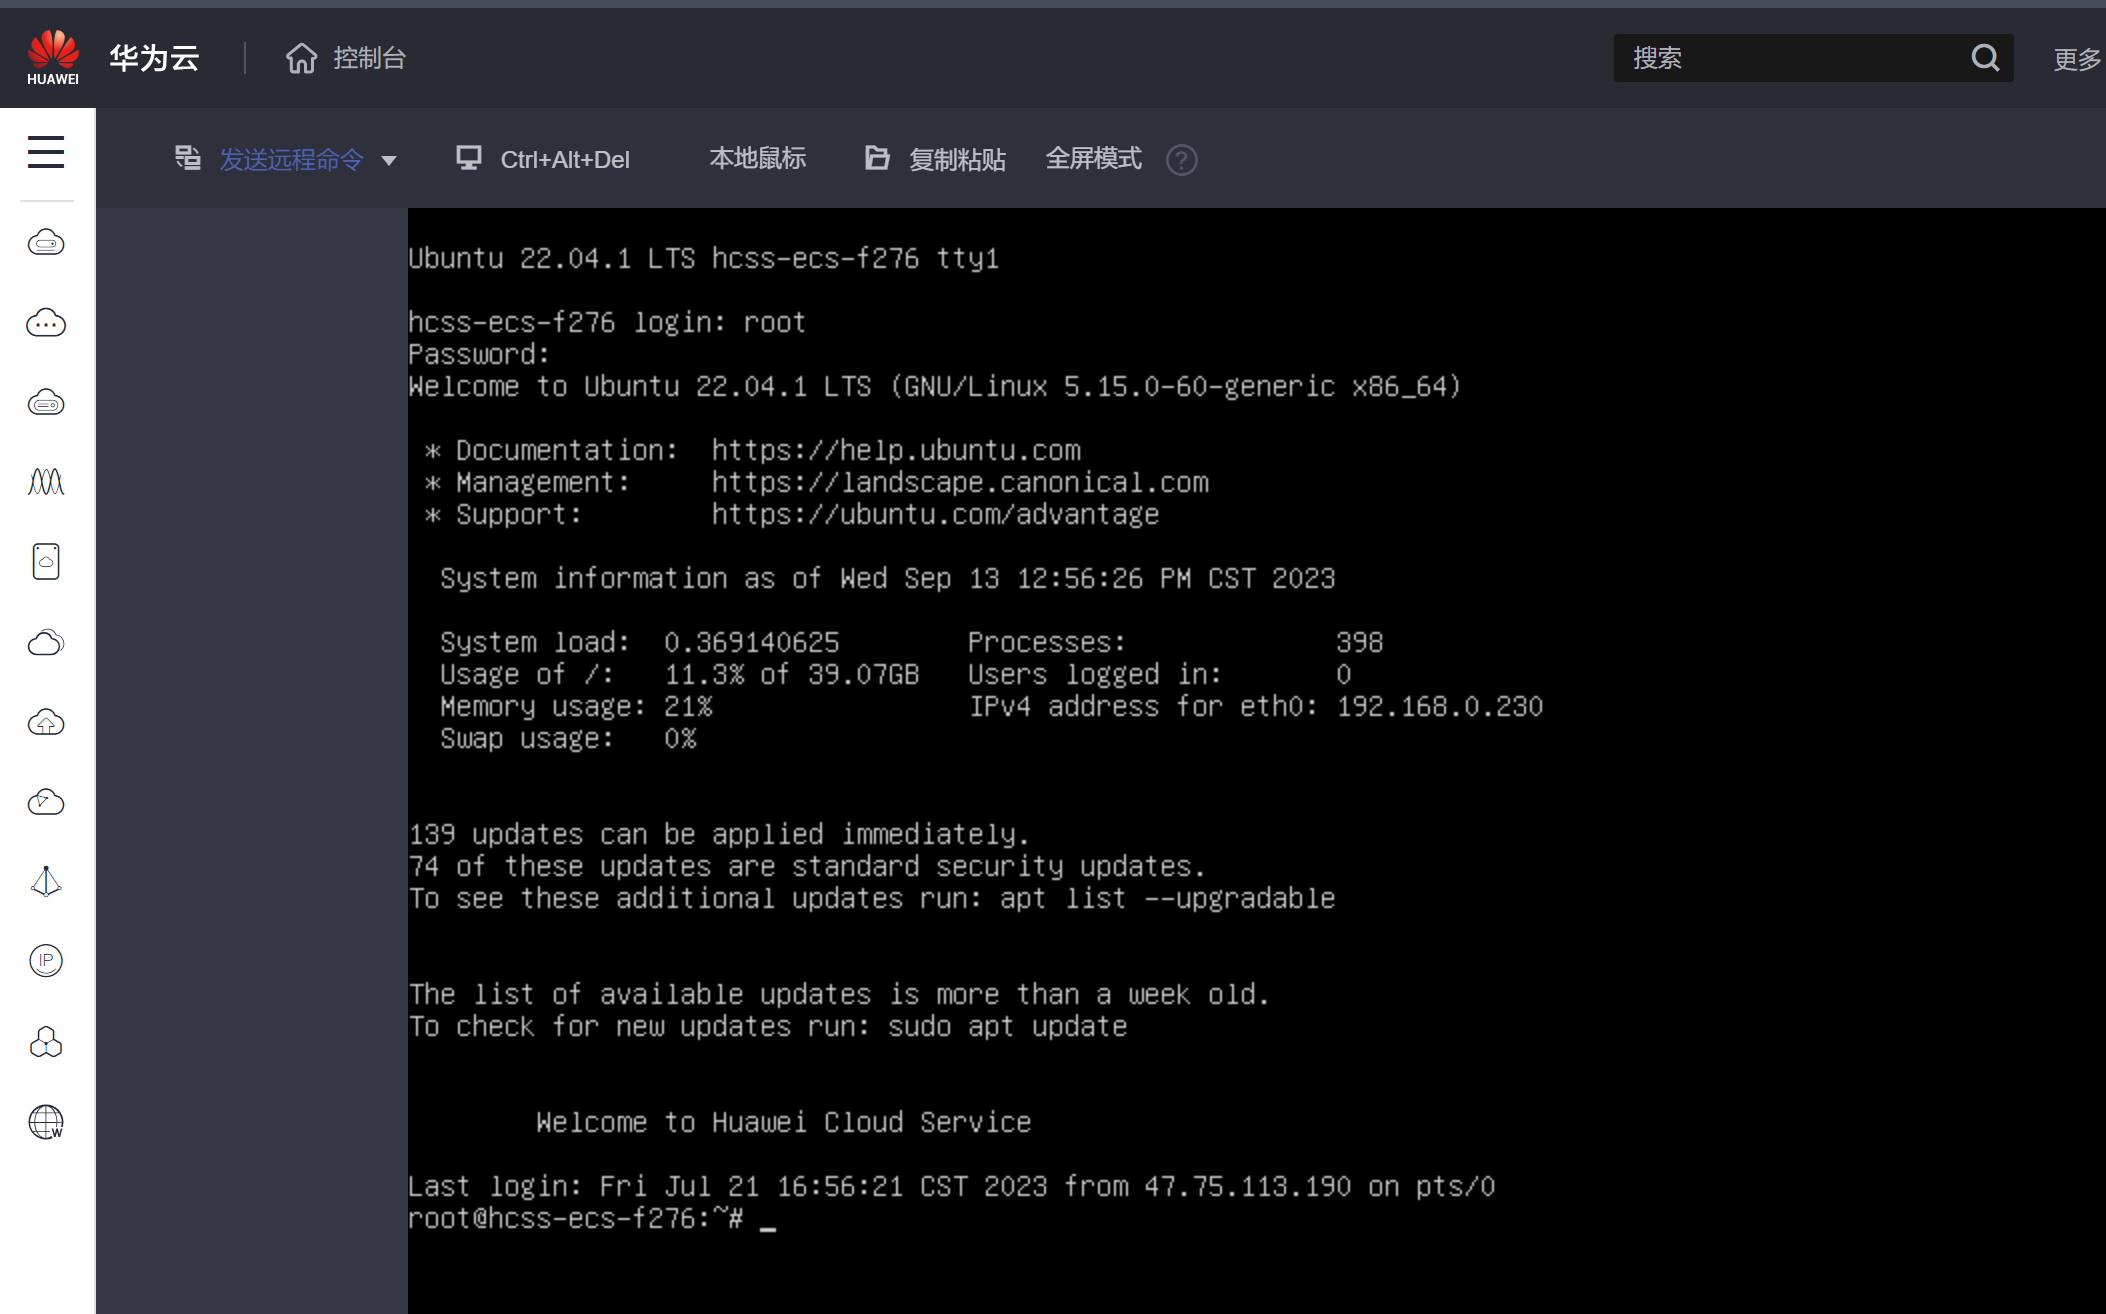The image size is (2106, 1314).
Task: Open the third cloud server sidebar icon
Action: click(x=46, y=402)
